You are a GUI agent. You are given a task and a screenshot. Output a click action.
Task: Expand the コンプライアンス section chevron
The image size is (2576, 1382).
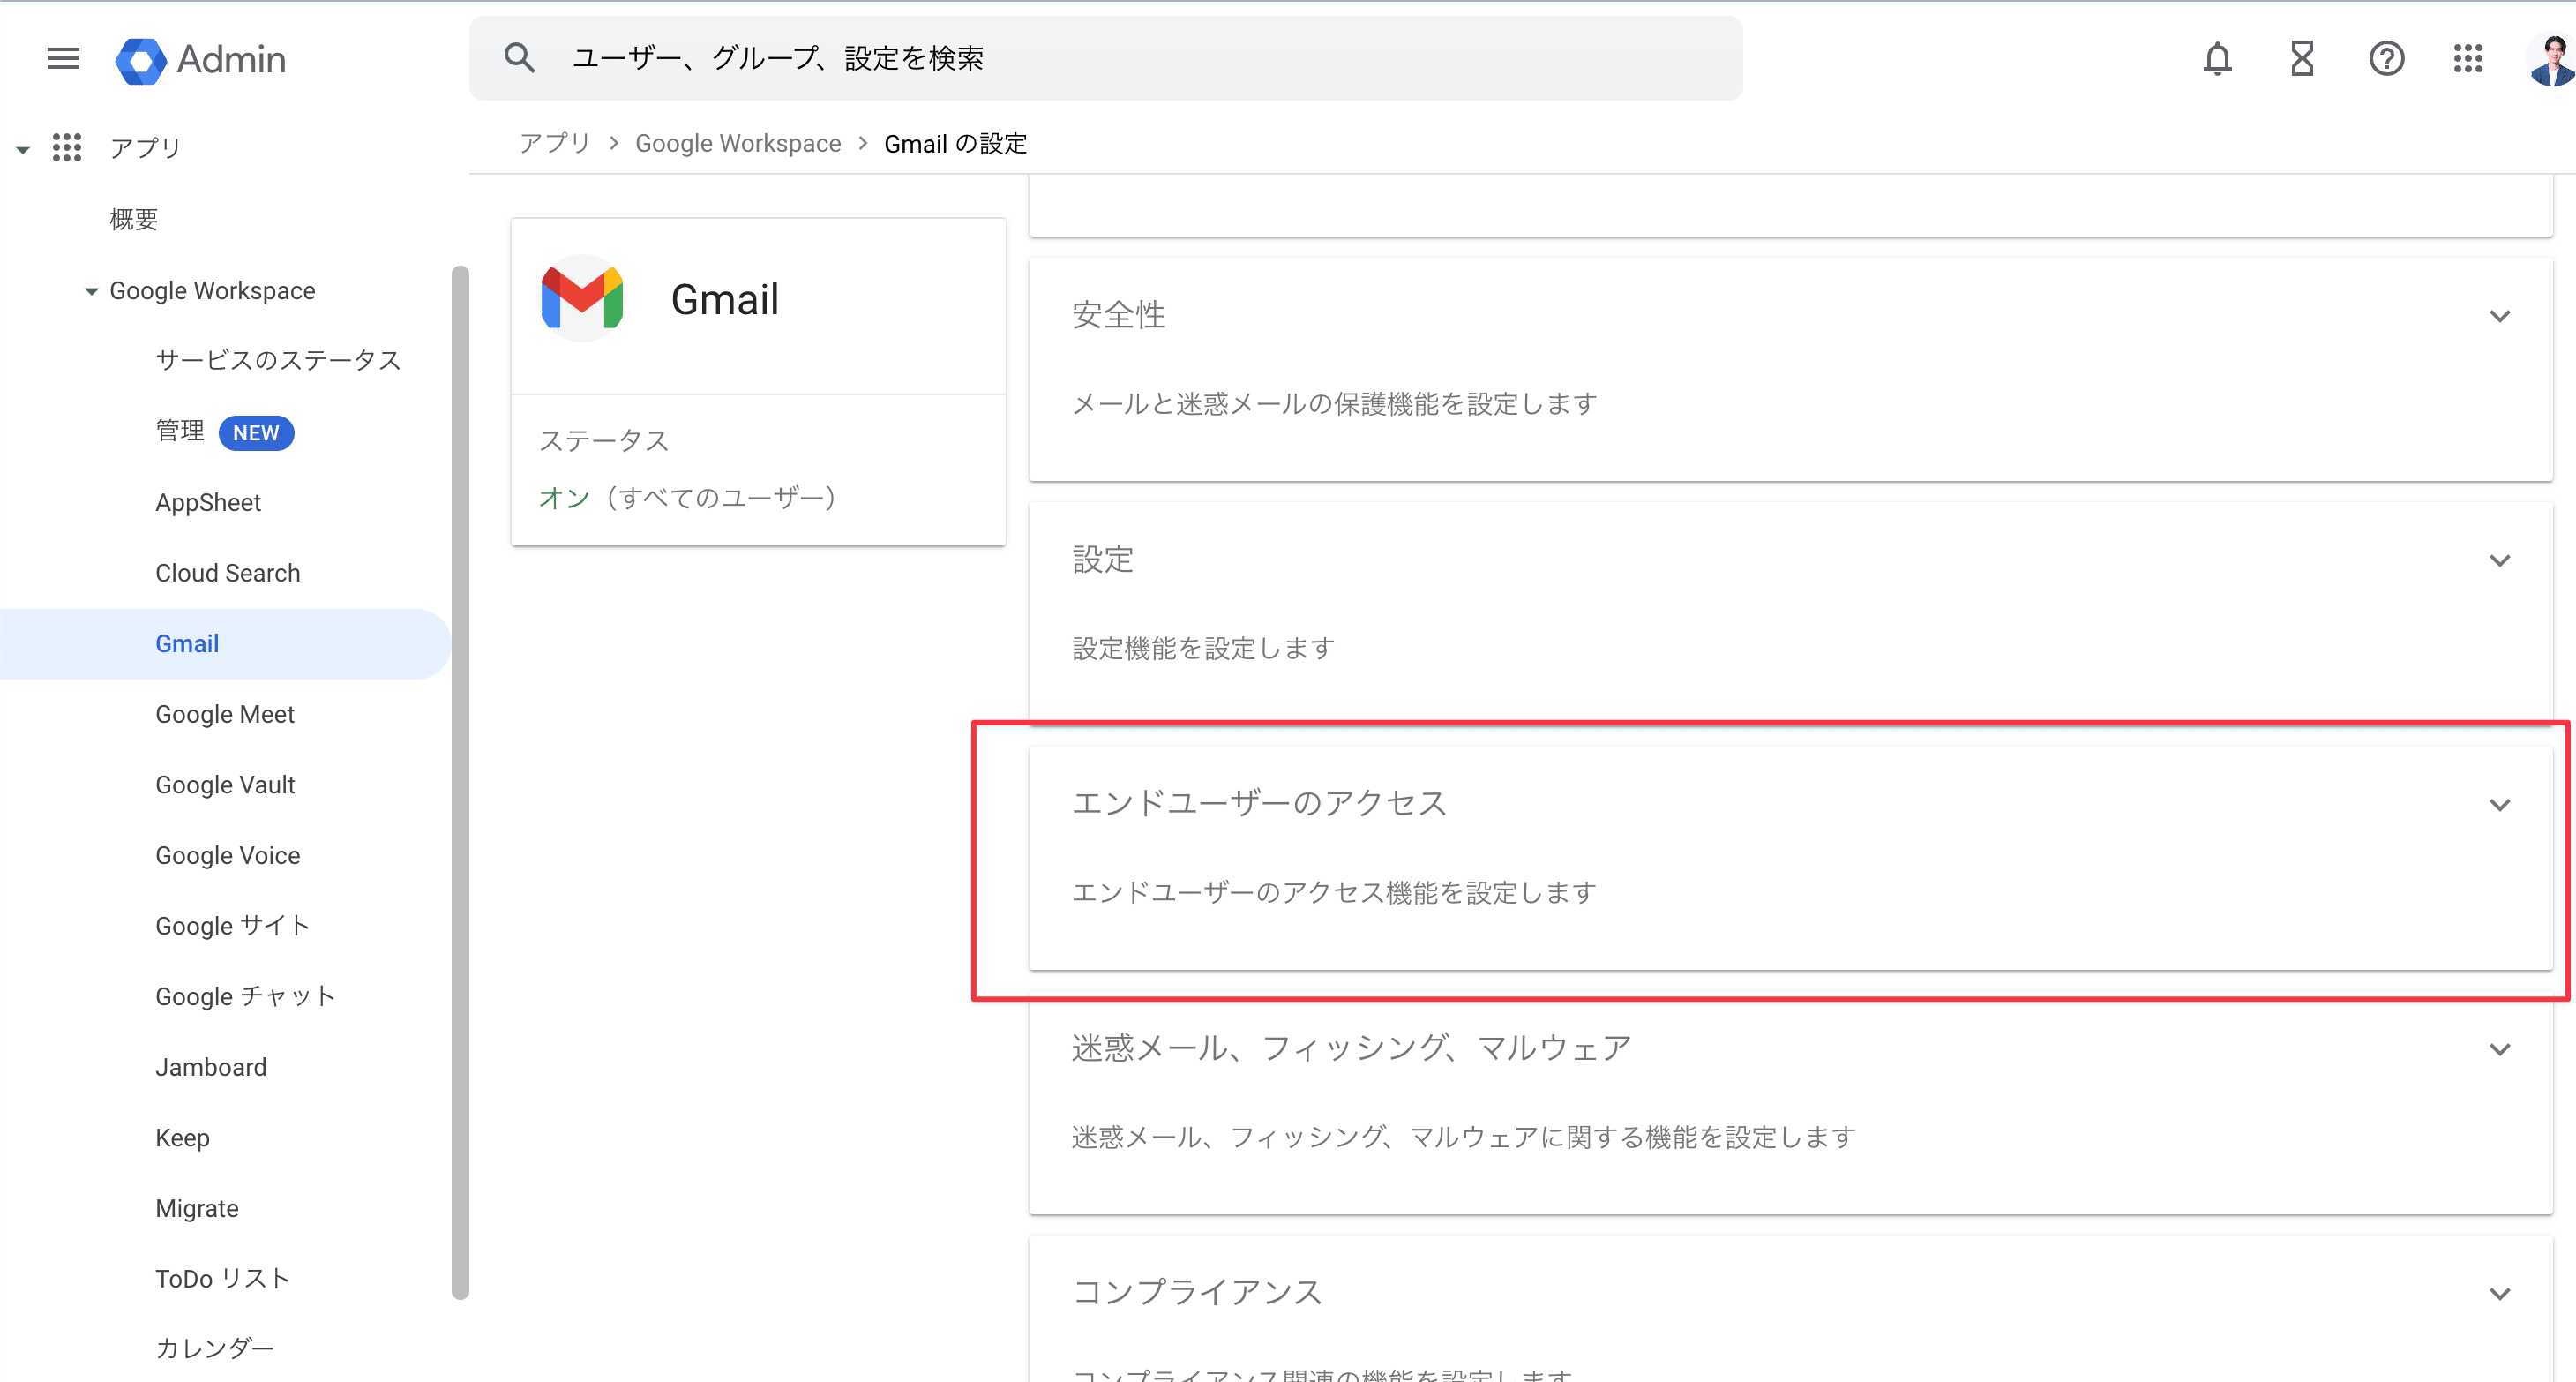(2499, 1294)
